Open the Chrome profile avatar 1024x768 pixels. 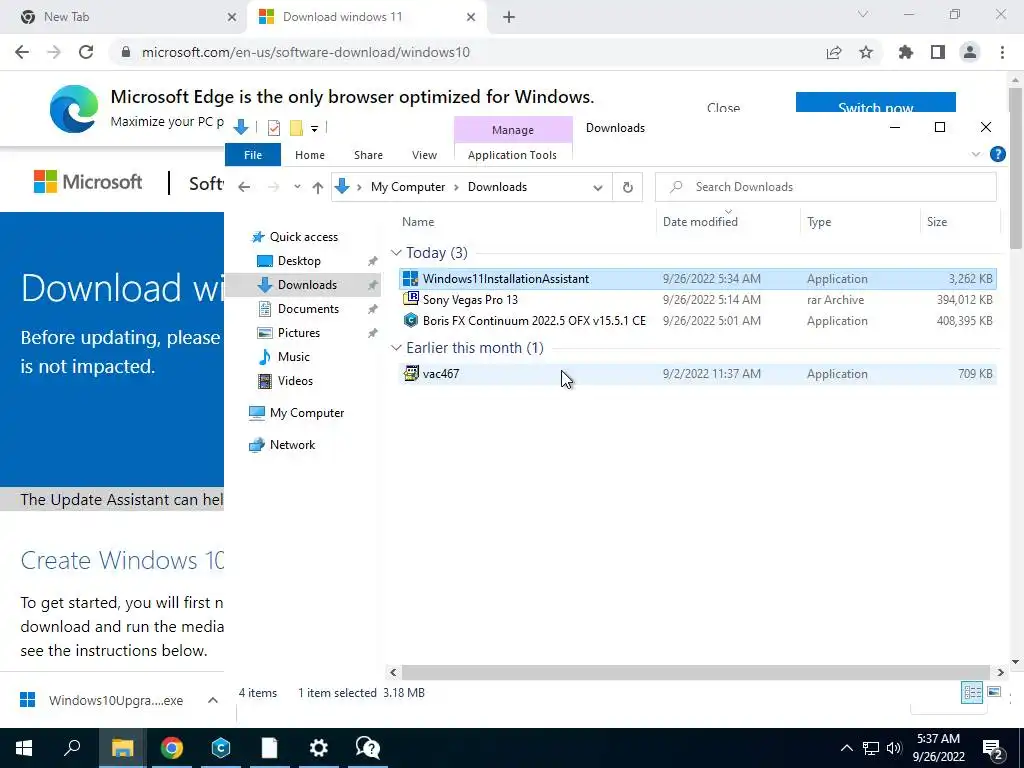click(x=970, y=52)
